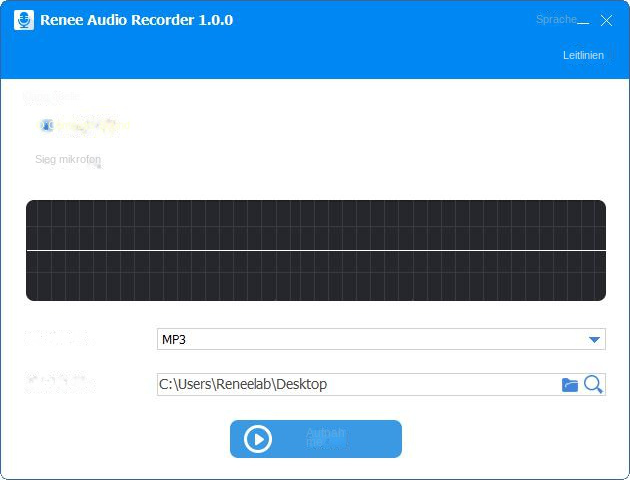Image resolution: width=630 pixels, height=480 pixels.
Task: Select the Sieg mikrofon sound source option
Action: 68,159
